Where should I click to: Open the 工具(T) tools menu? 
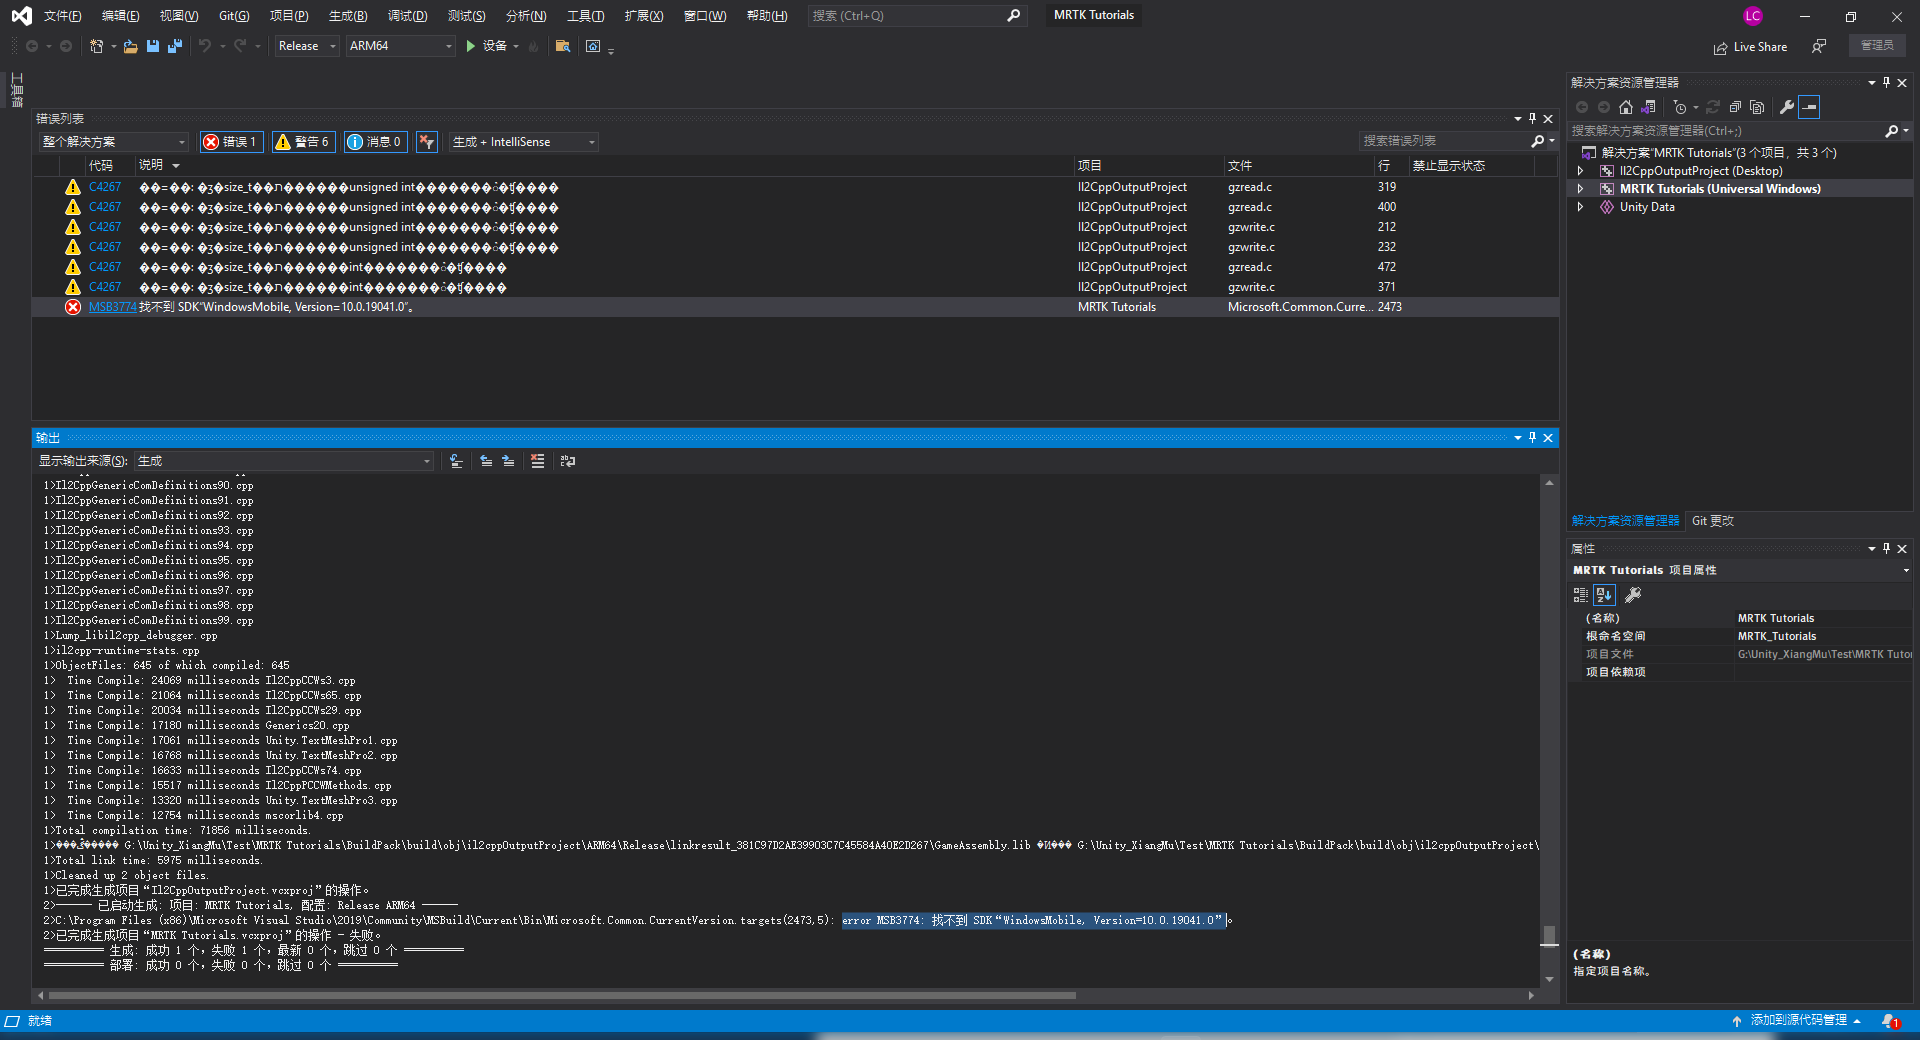pos(585,16)
